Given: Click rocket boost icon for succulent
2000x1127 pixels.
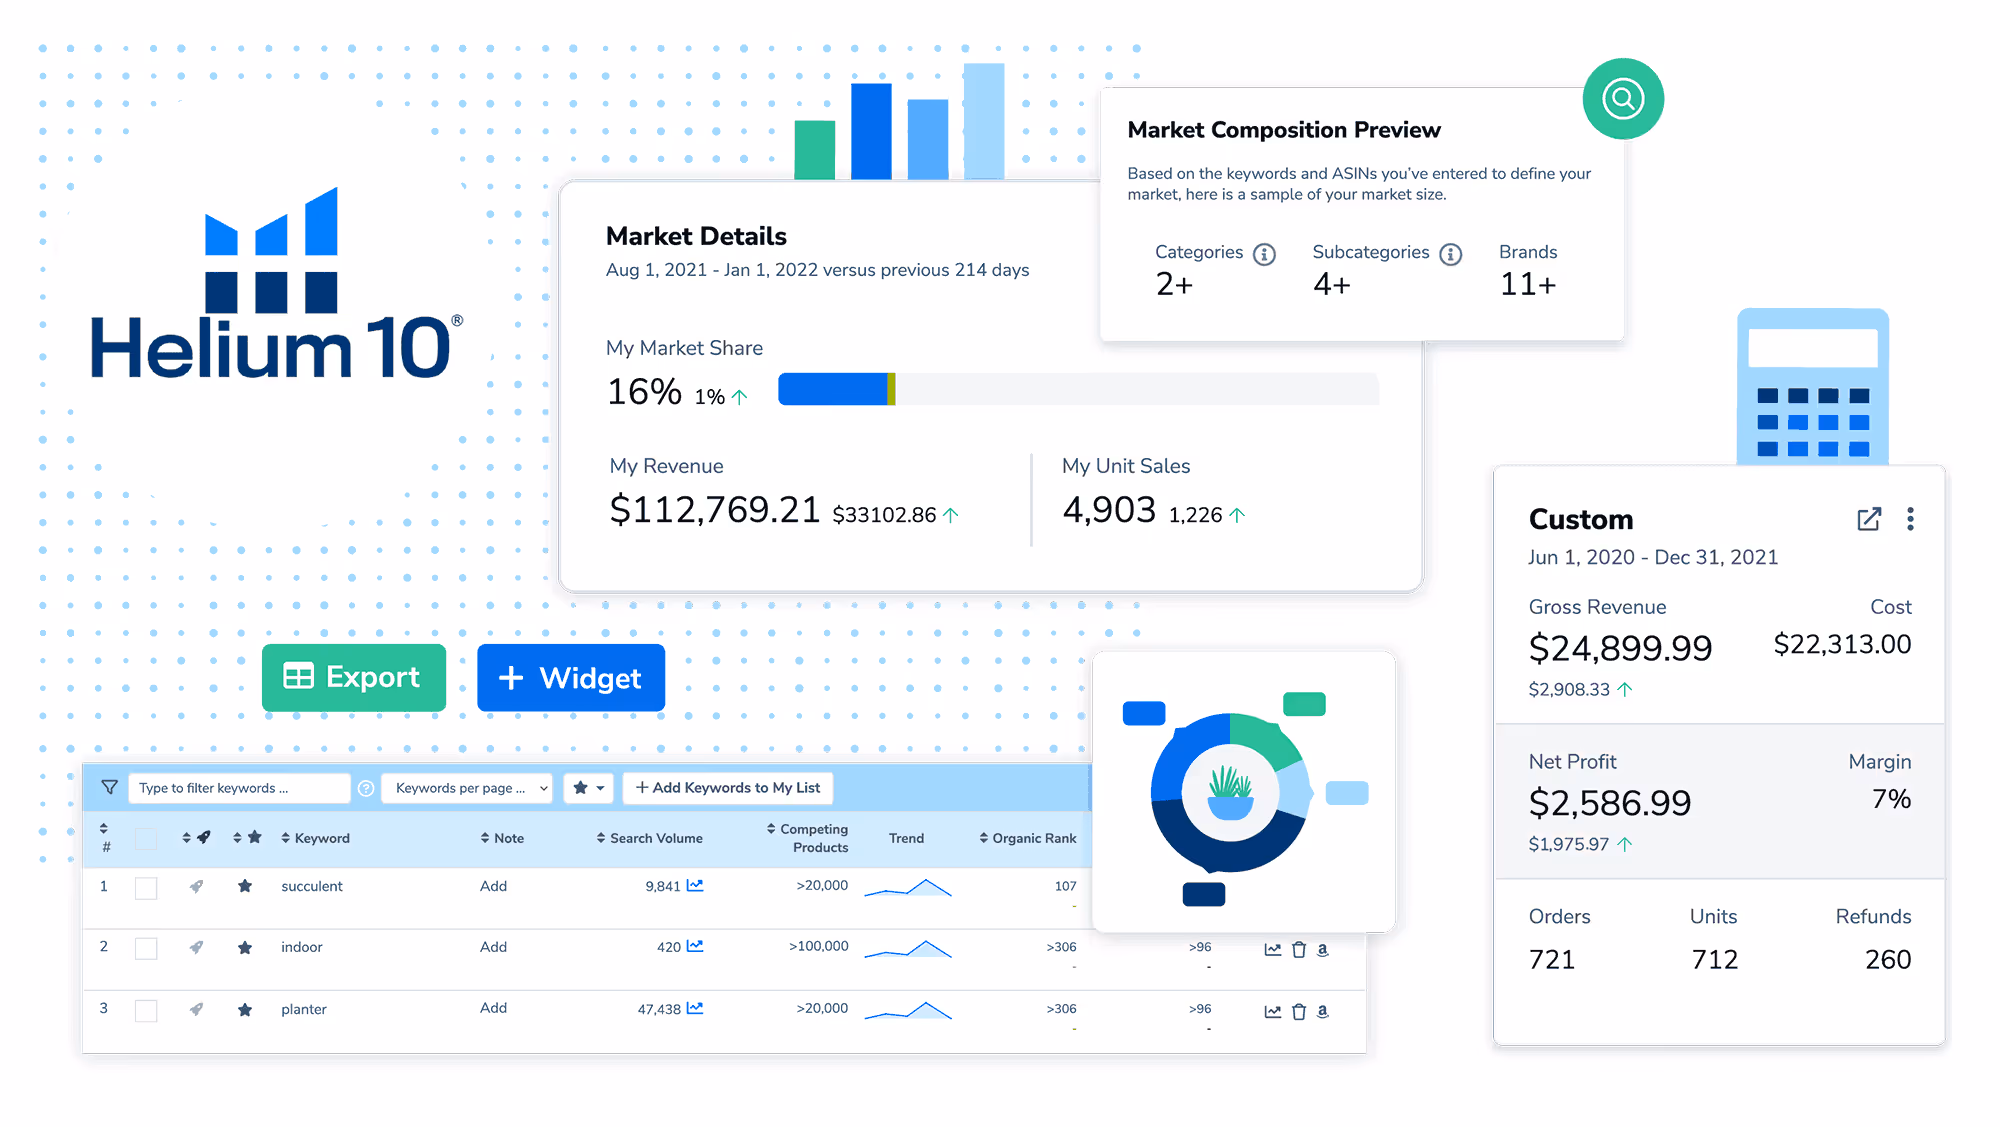Looking at the screenshot, I should 197,886.
